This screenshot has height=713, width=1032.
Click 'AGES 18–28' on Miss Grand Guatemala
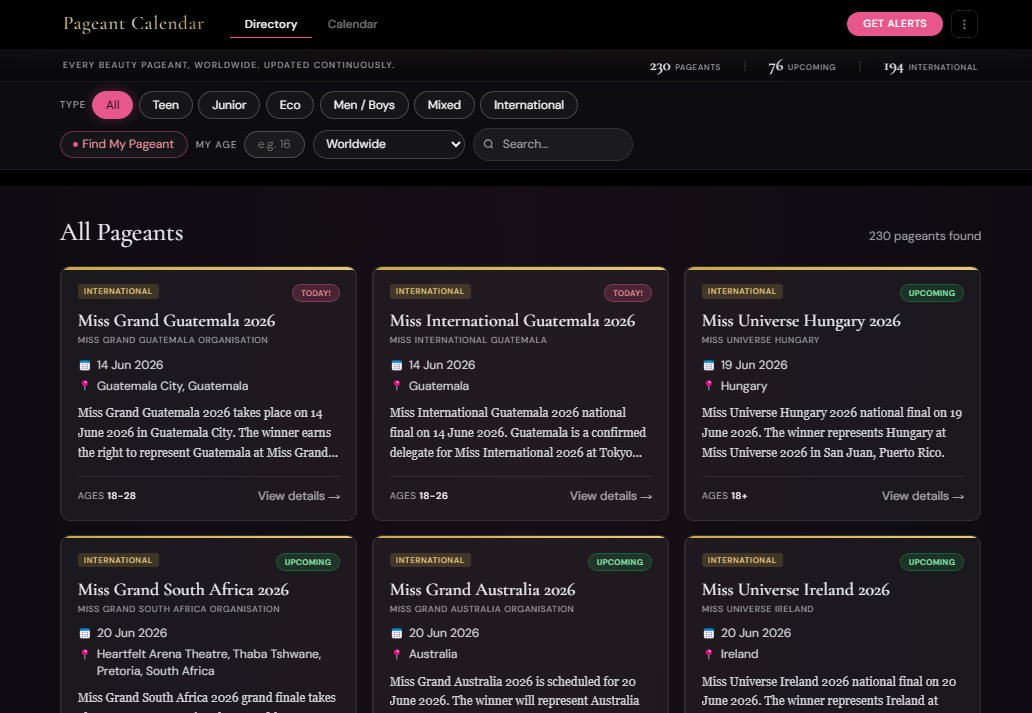pos(107,496)
